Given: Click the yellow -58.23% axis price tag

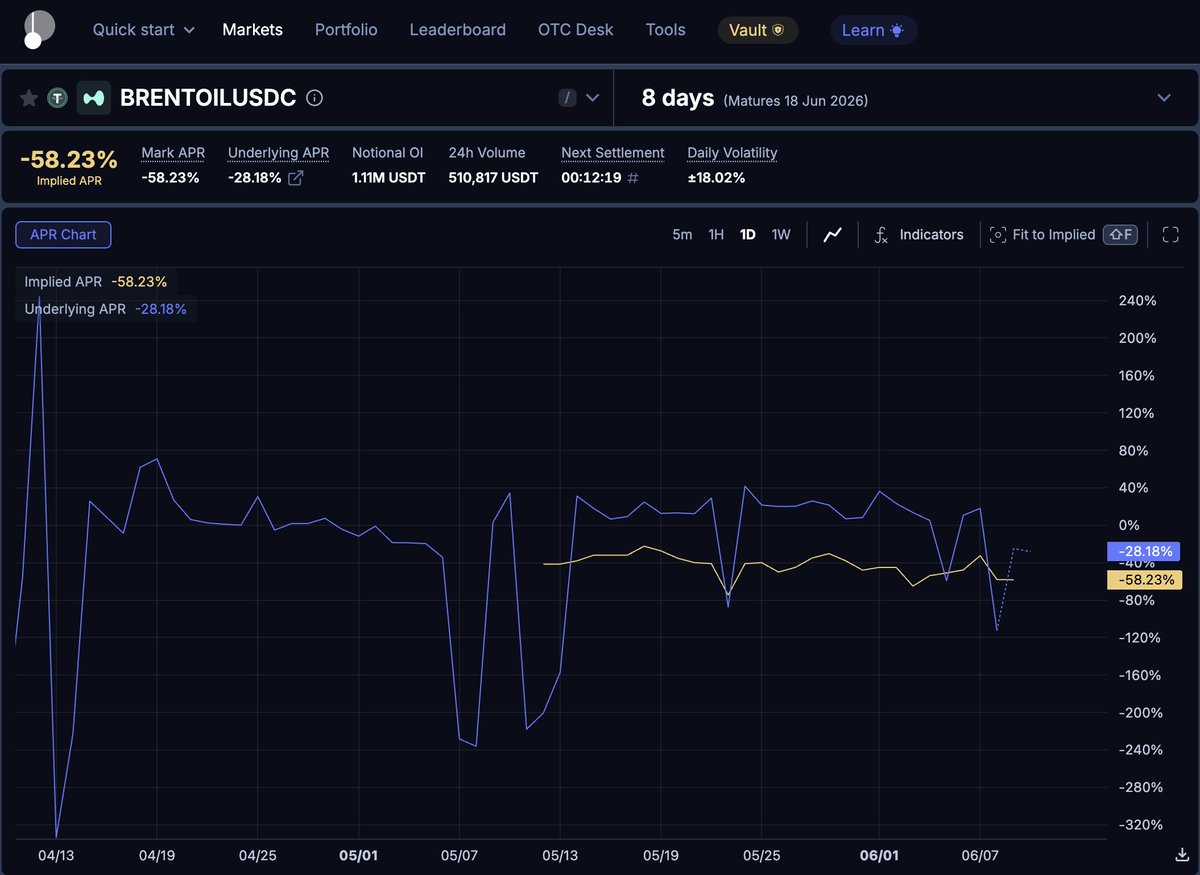Looking at the screenshot, I should pyautogui.click(x=1144, y=580).
